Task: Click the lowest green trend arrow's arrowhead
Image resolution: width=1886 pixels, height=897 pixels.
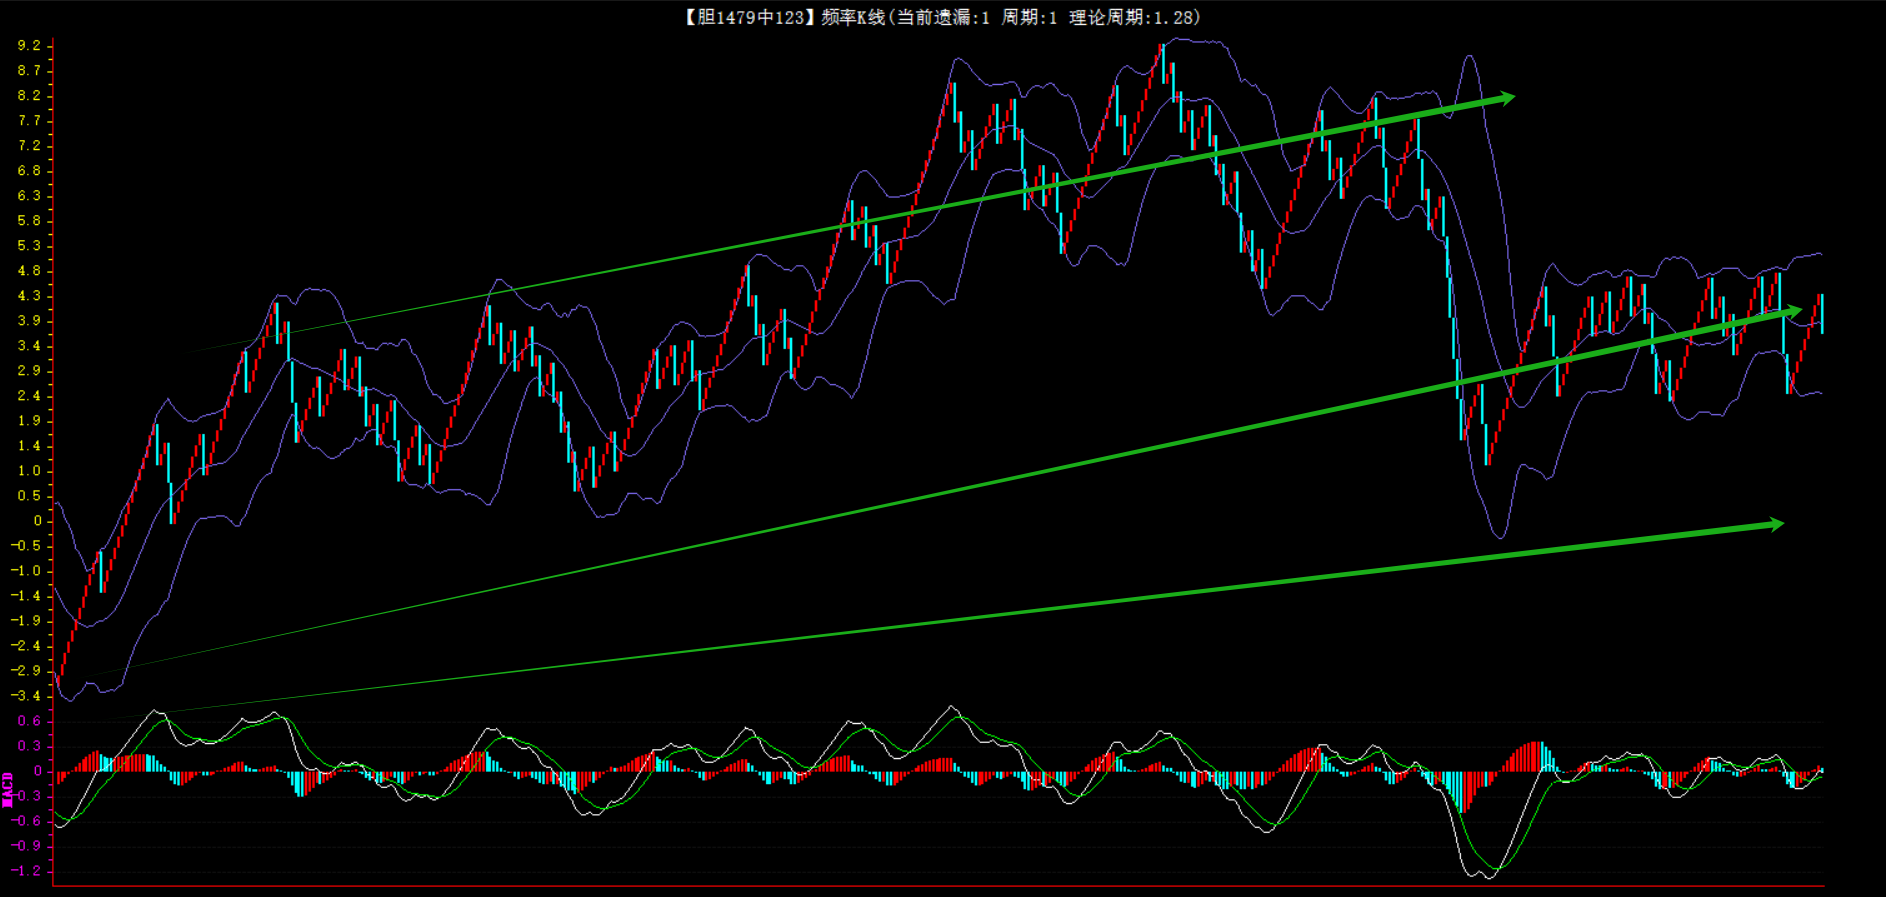Action: [1774, 525]
